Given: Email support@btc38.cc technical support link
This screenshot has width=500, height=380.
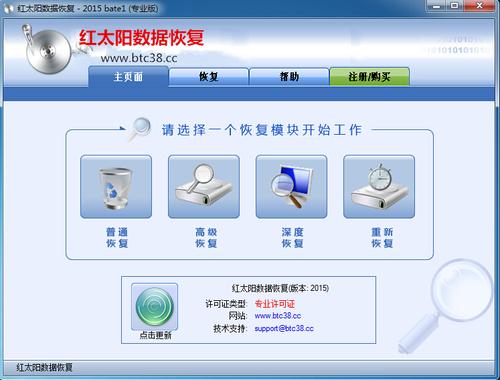Looking at the screenshot, I should coord(284,328).
